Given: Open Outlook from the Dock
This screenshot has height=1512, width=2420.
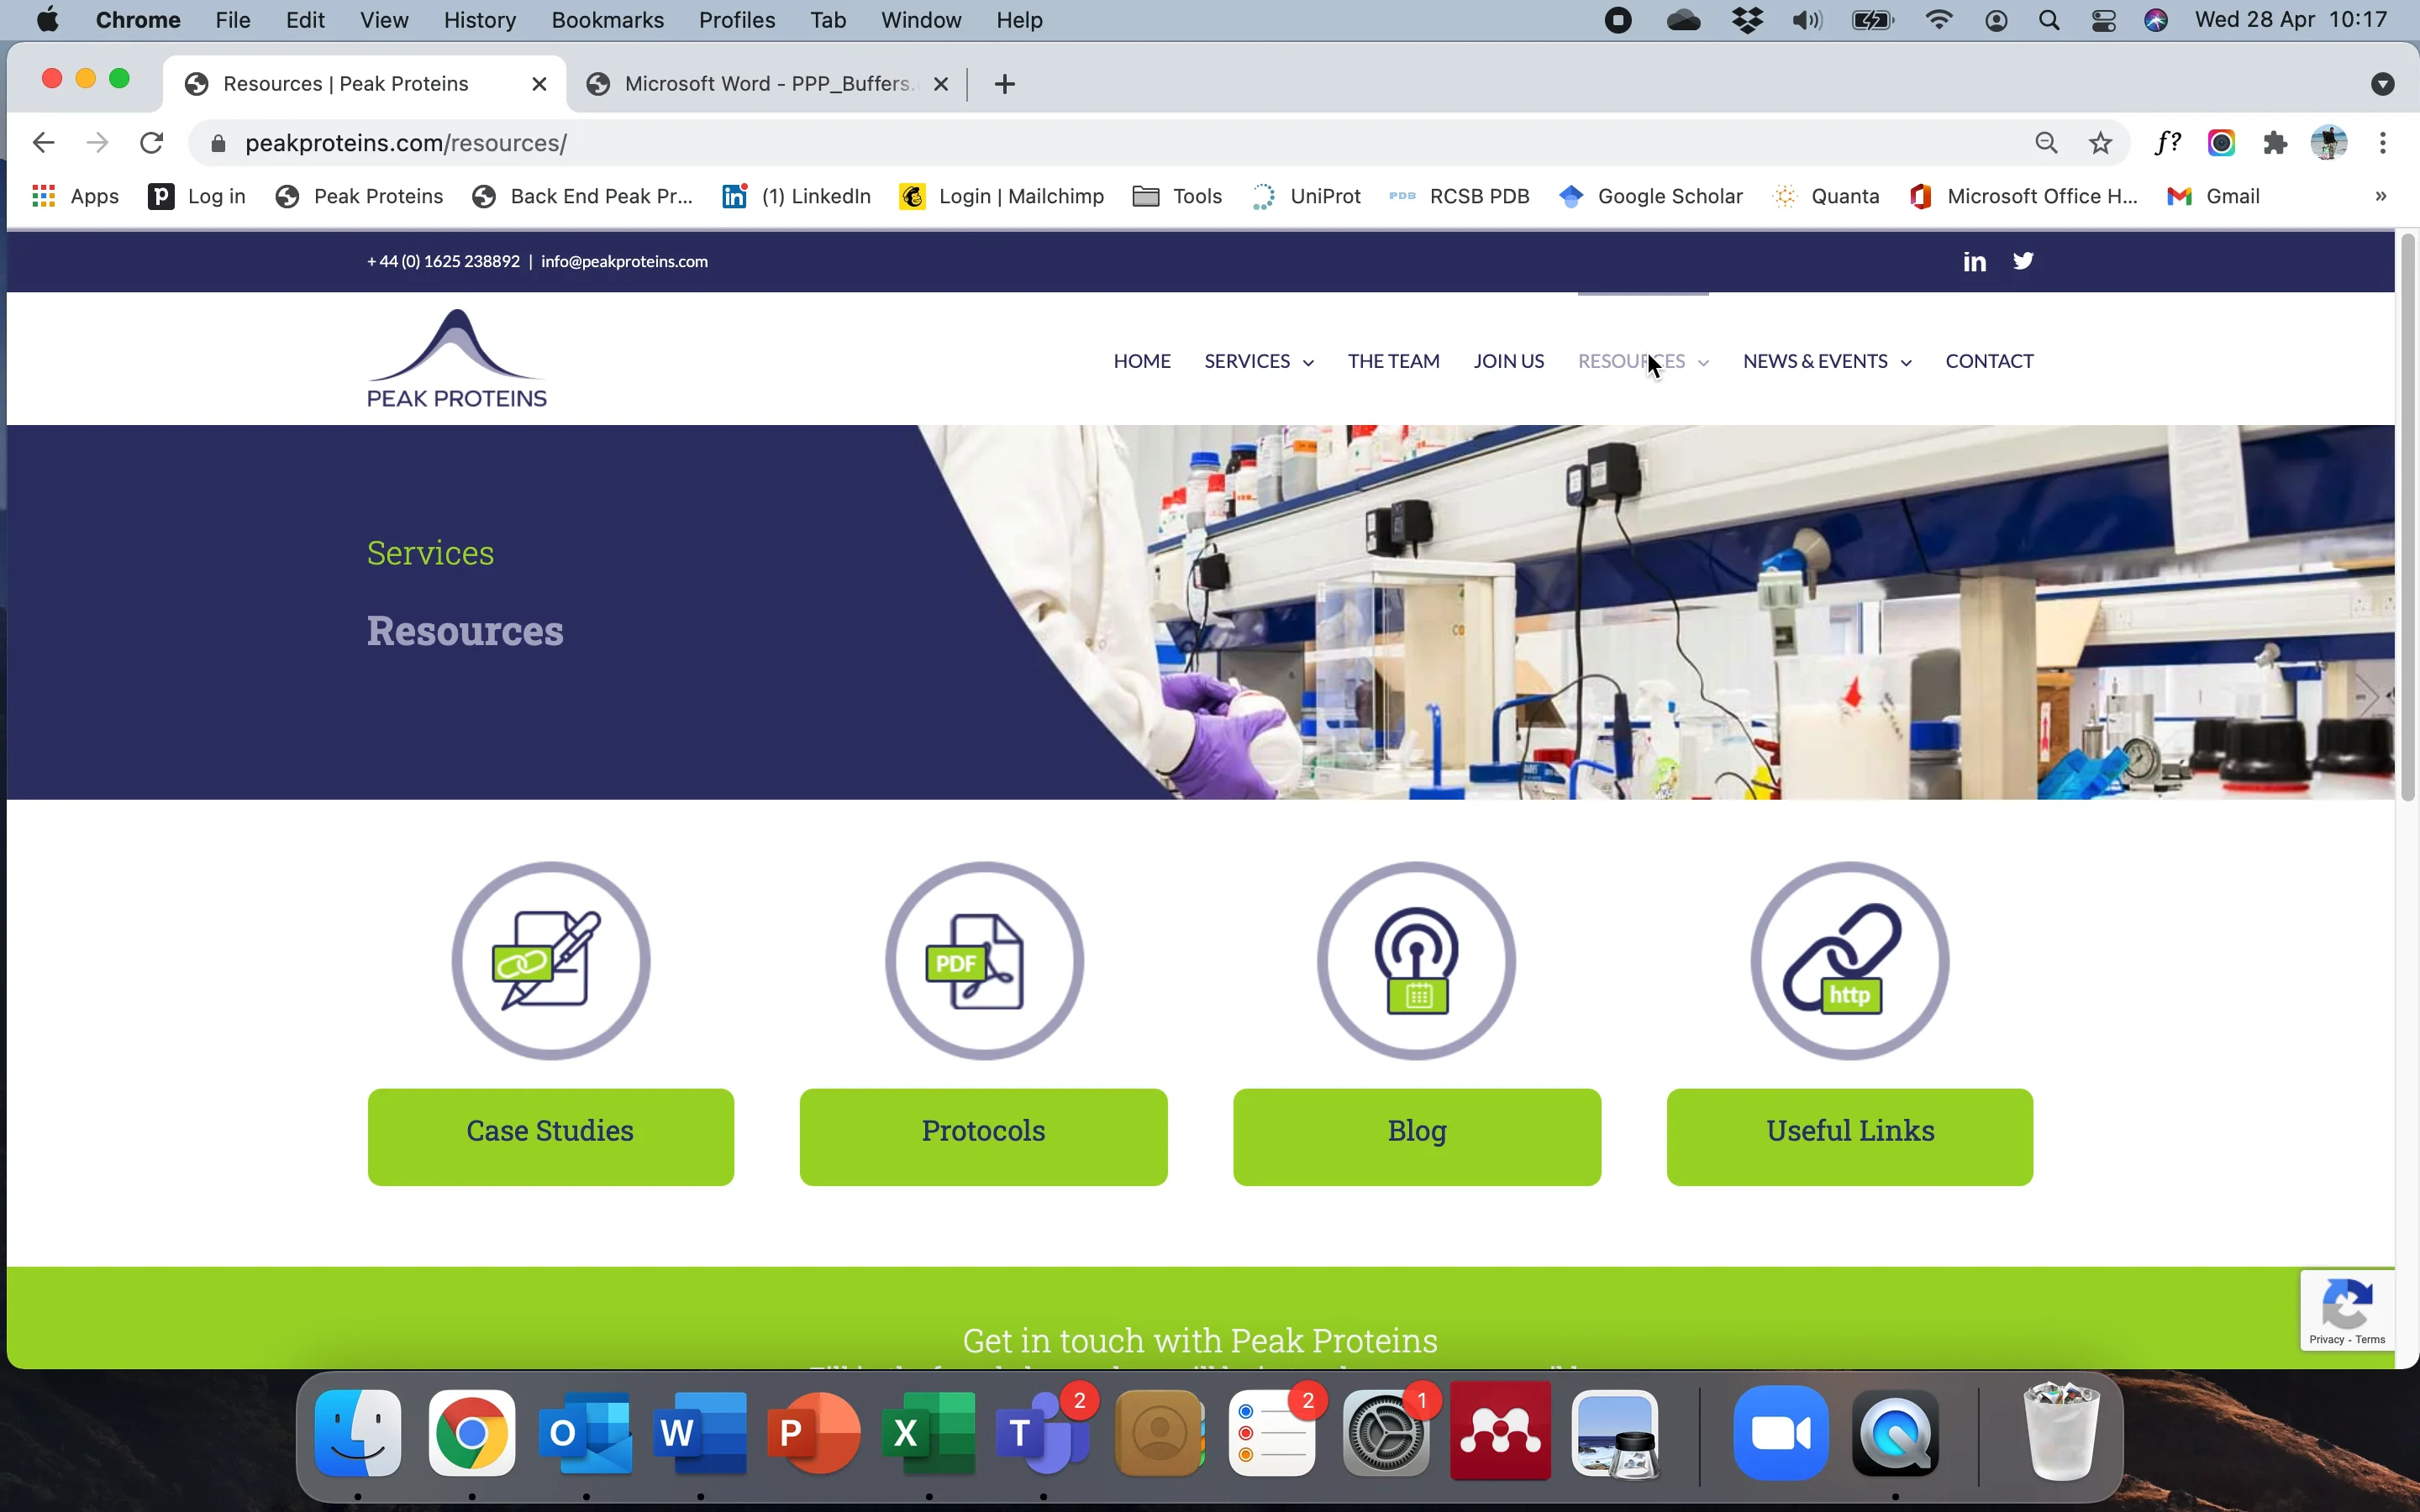Looking at the screenshot, I should (586, 1434).
